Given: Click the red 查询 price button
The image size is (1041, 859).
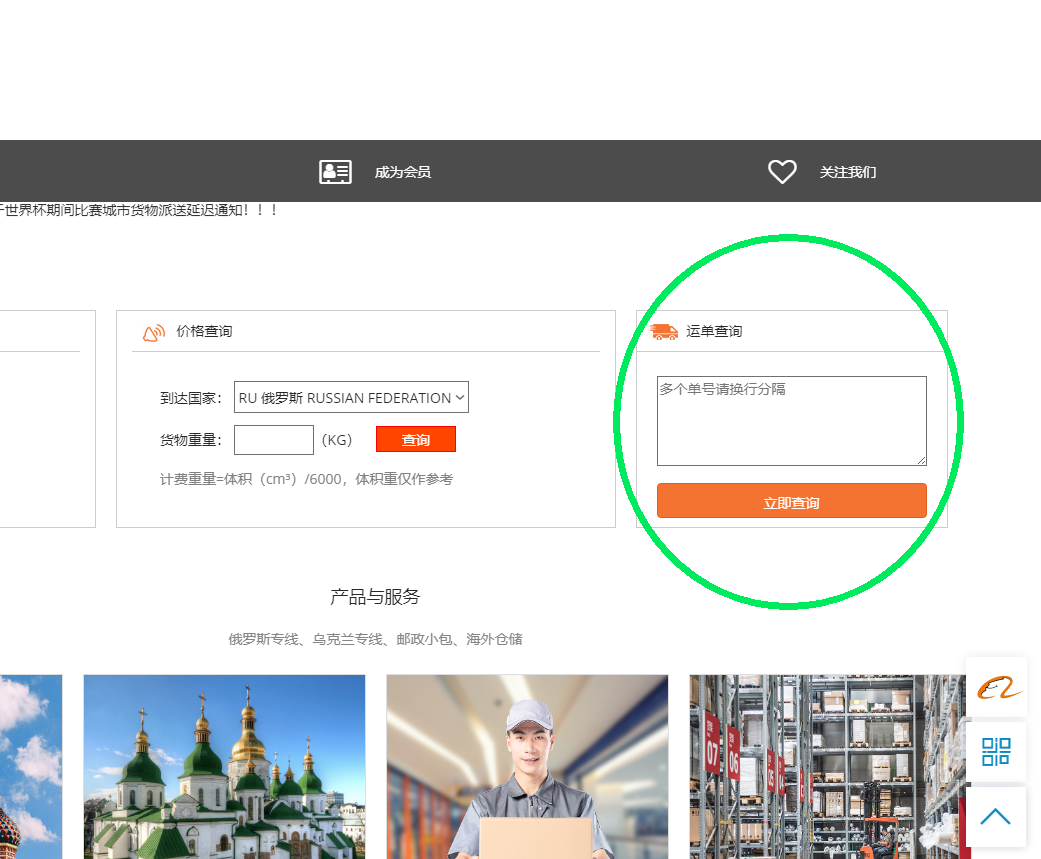Looking at the screenshot, I should pyautogui.click(x=416, y=439).
